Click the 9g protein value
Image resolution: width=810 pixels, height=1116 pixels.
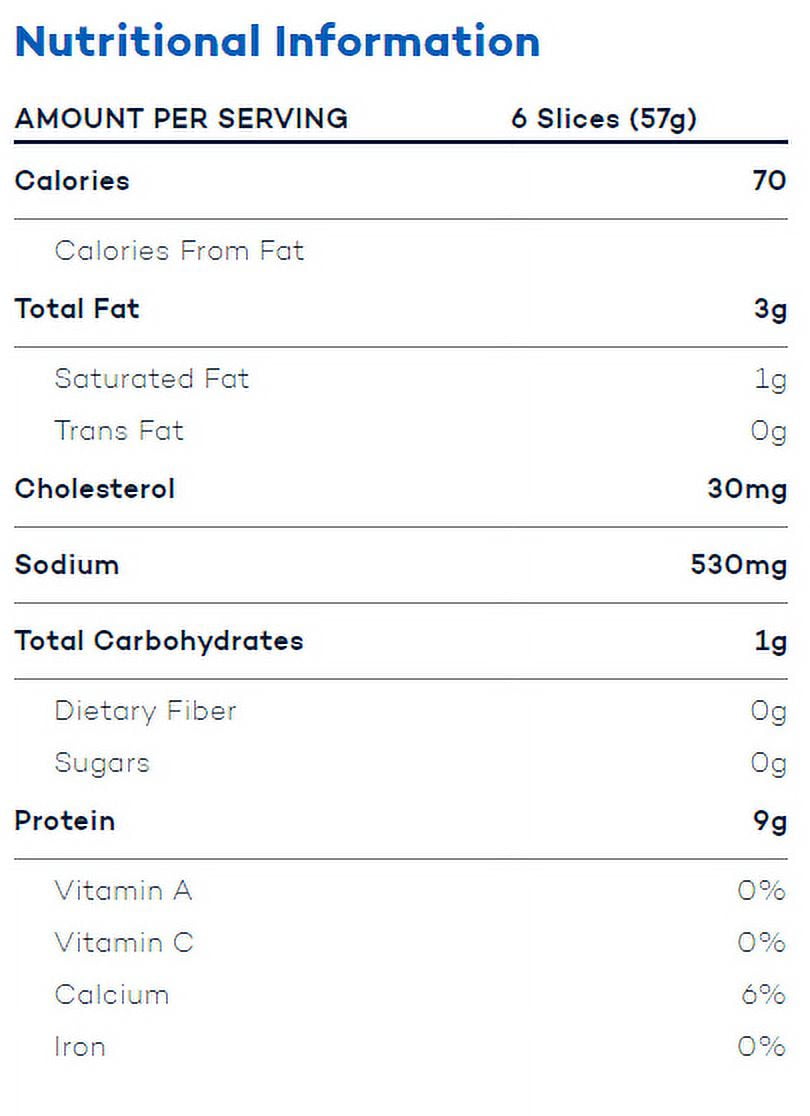click(770, 823)
